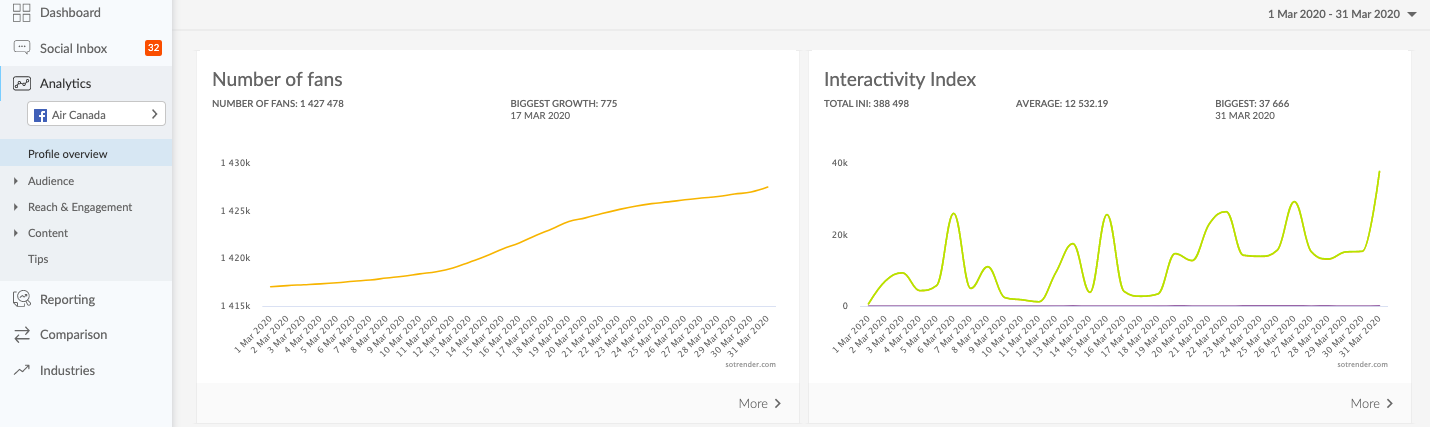Open the Air Canada profile selector
The height and width of the screenshot is (427, 1430).
point(97,115)
